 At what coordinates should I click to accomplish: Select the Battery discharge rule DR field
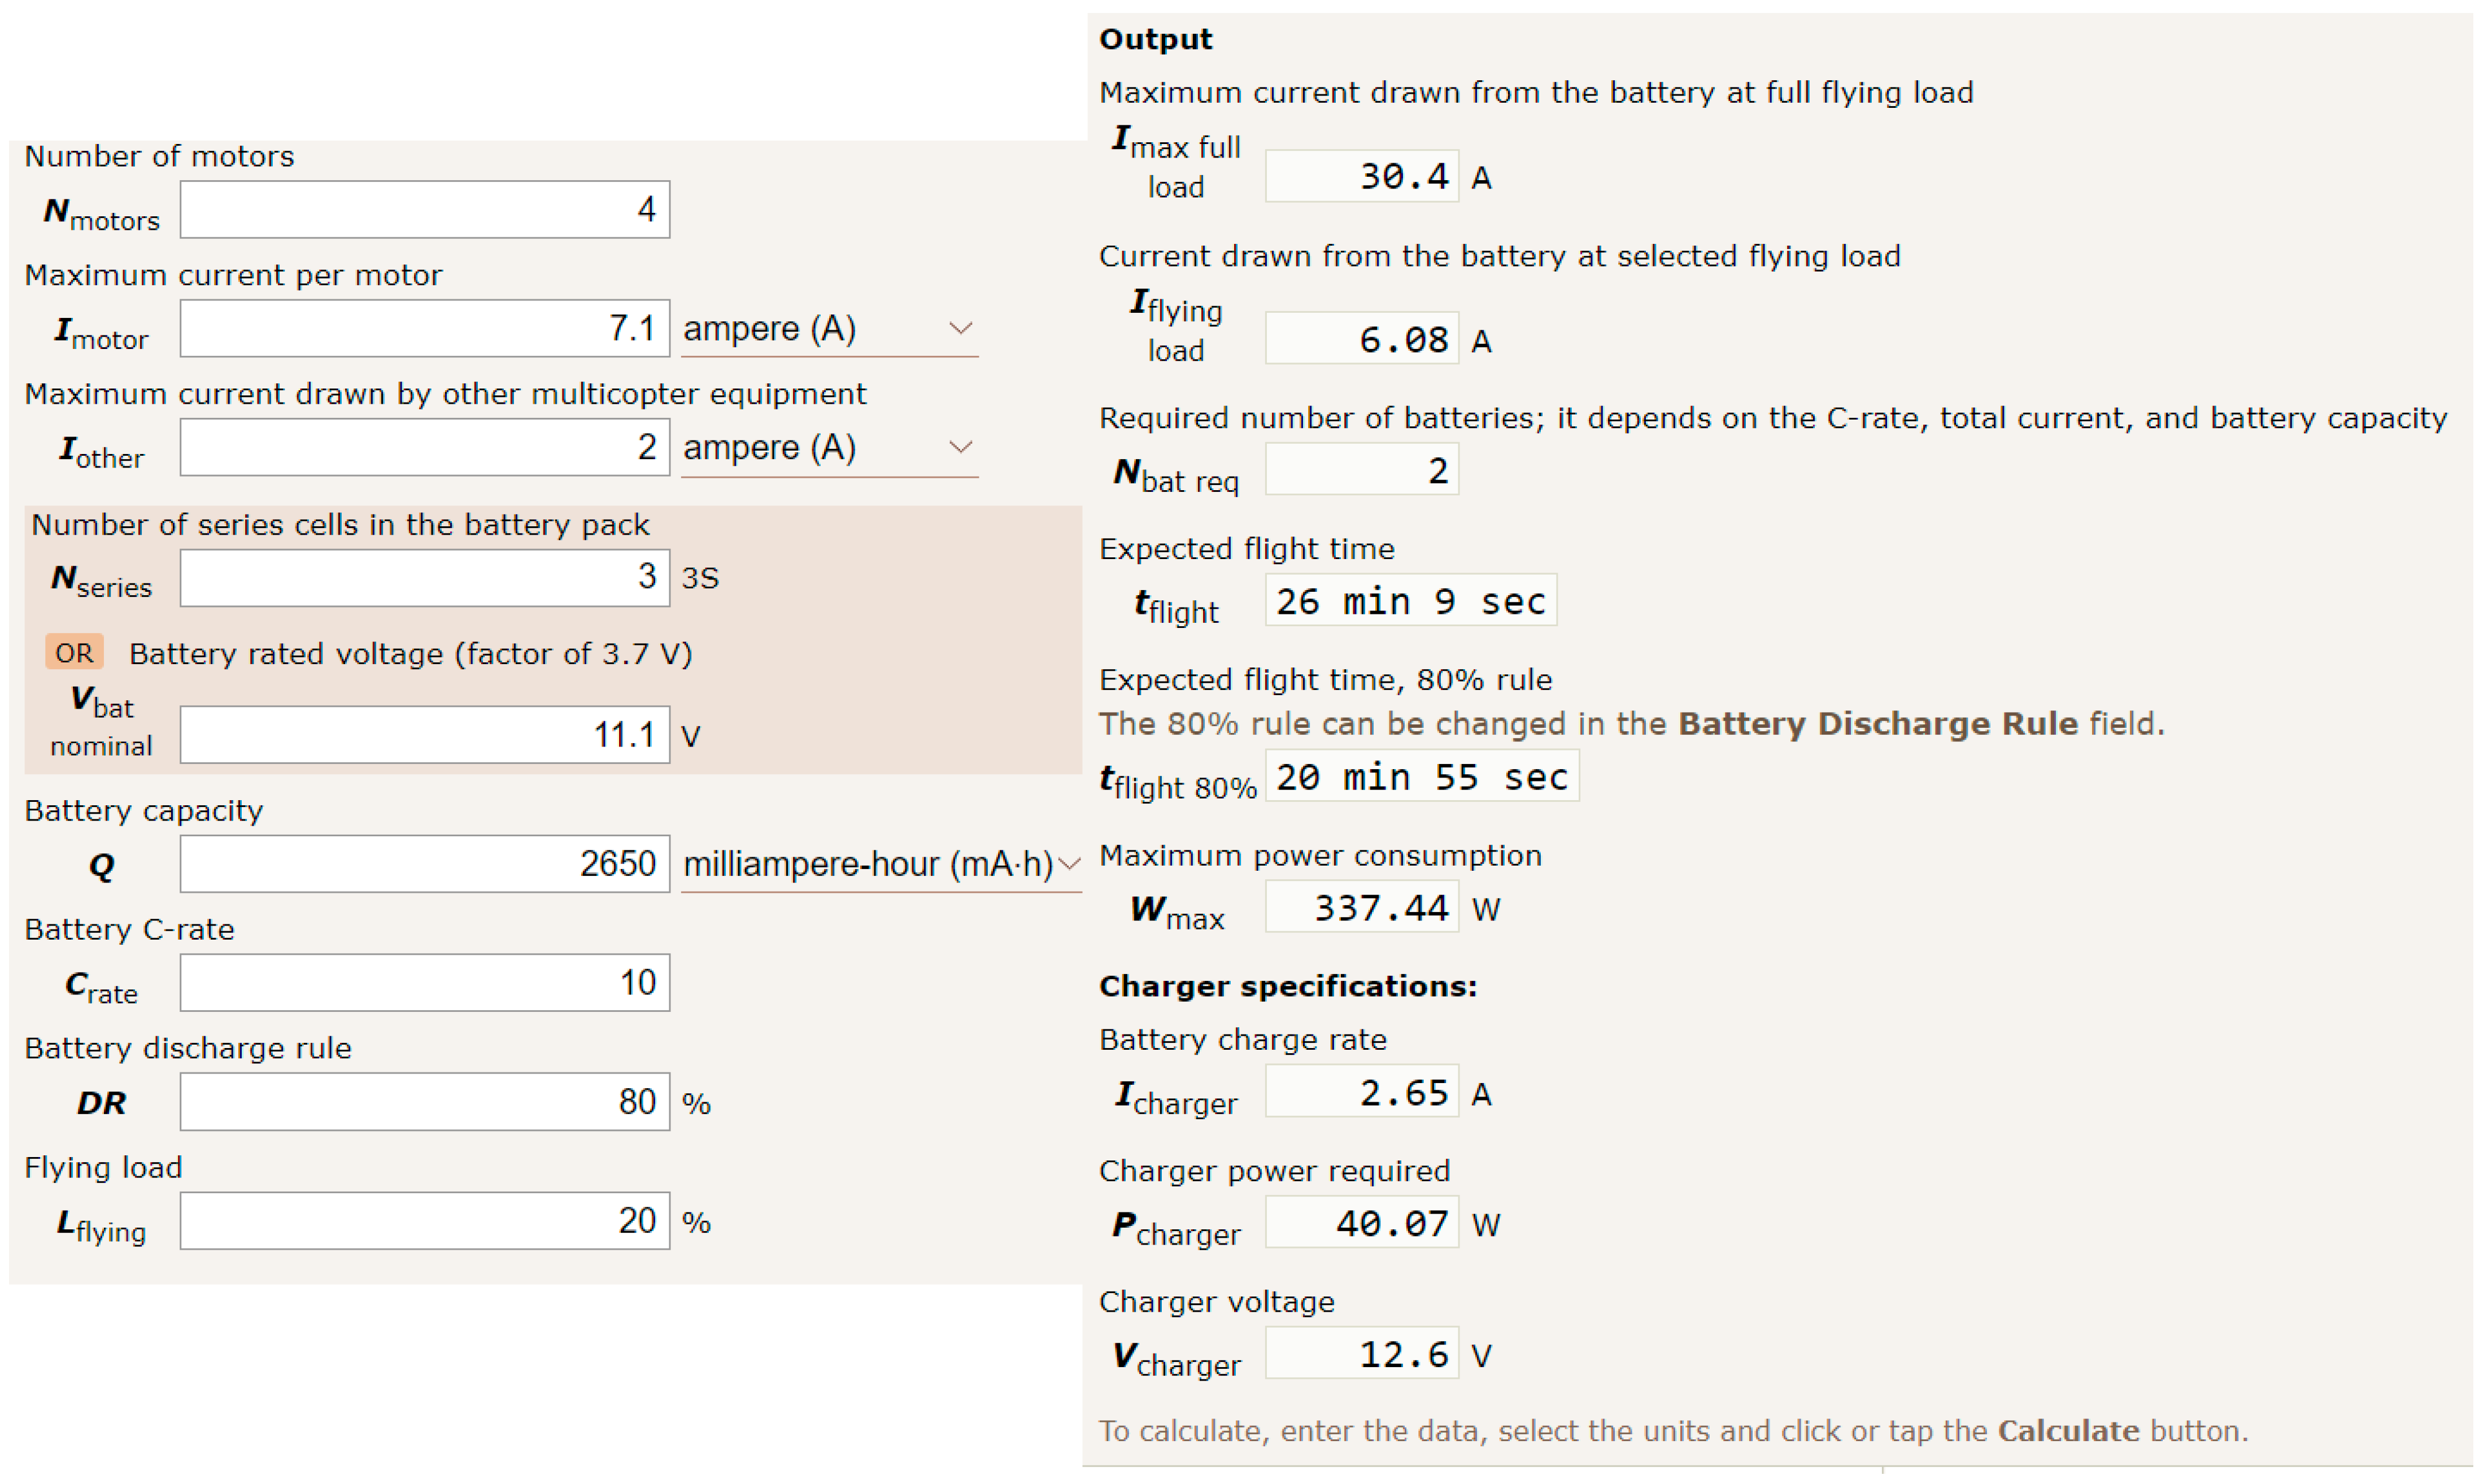point(424,1103)
